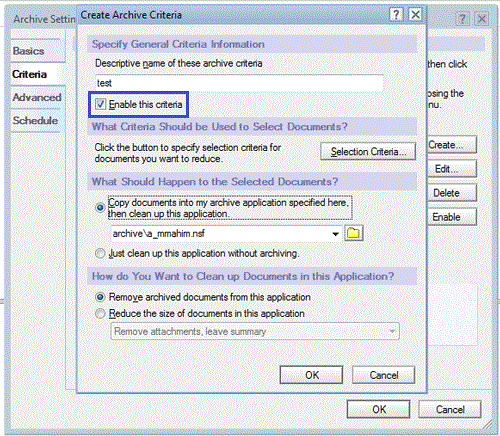Open the Remove attachments, leave summary dropdown
This screenshot has width=500, height=436.
255,331
